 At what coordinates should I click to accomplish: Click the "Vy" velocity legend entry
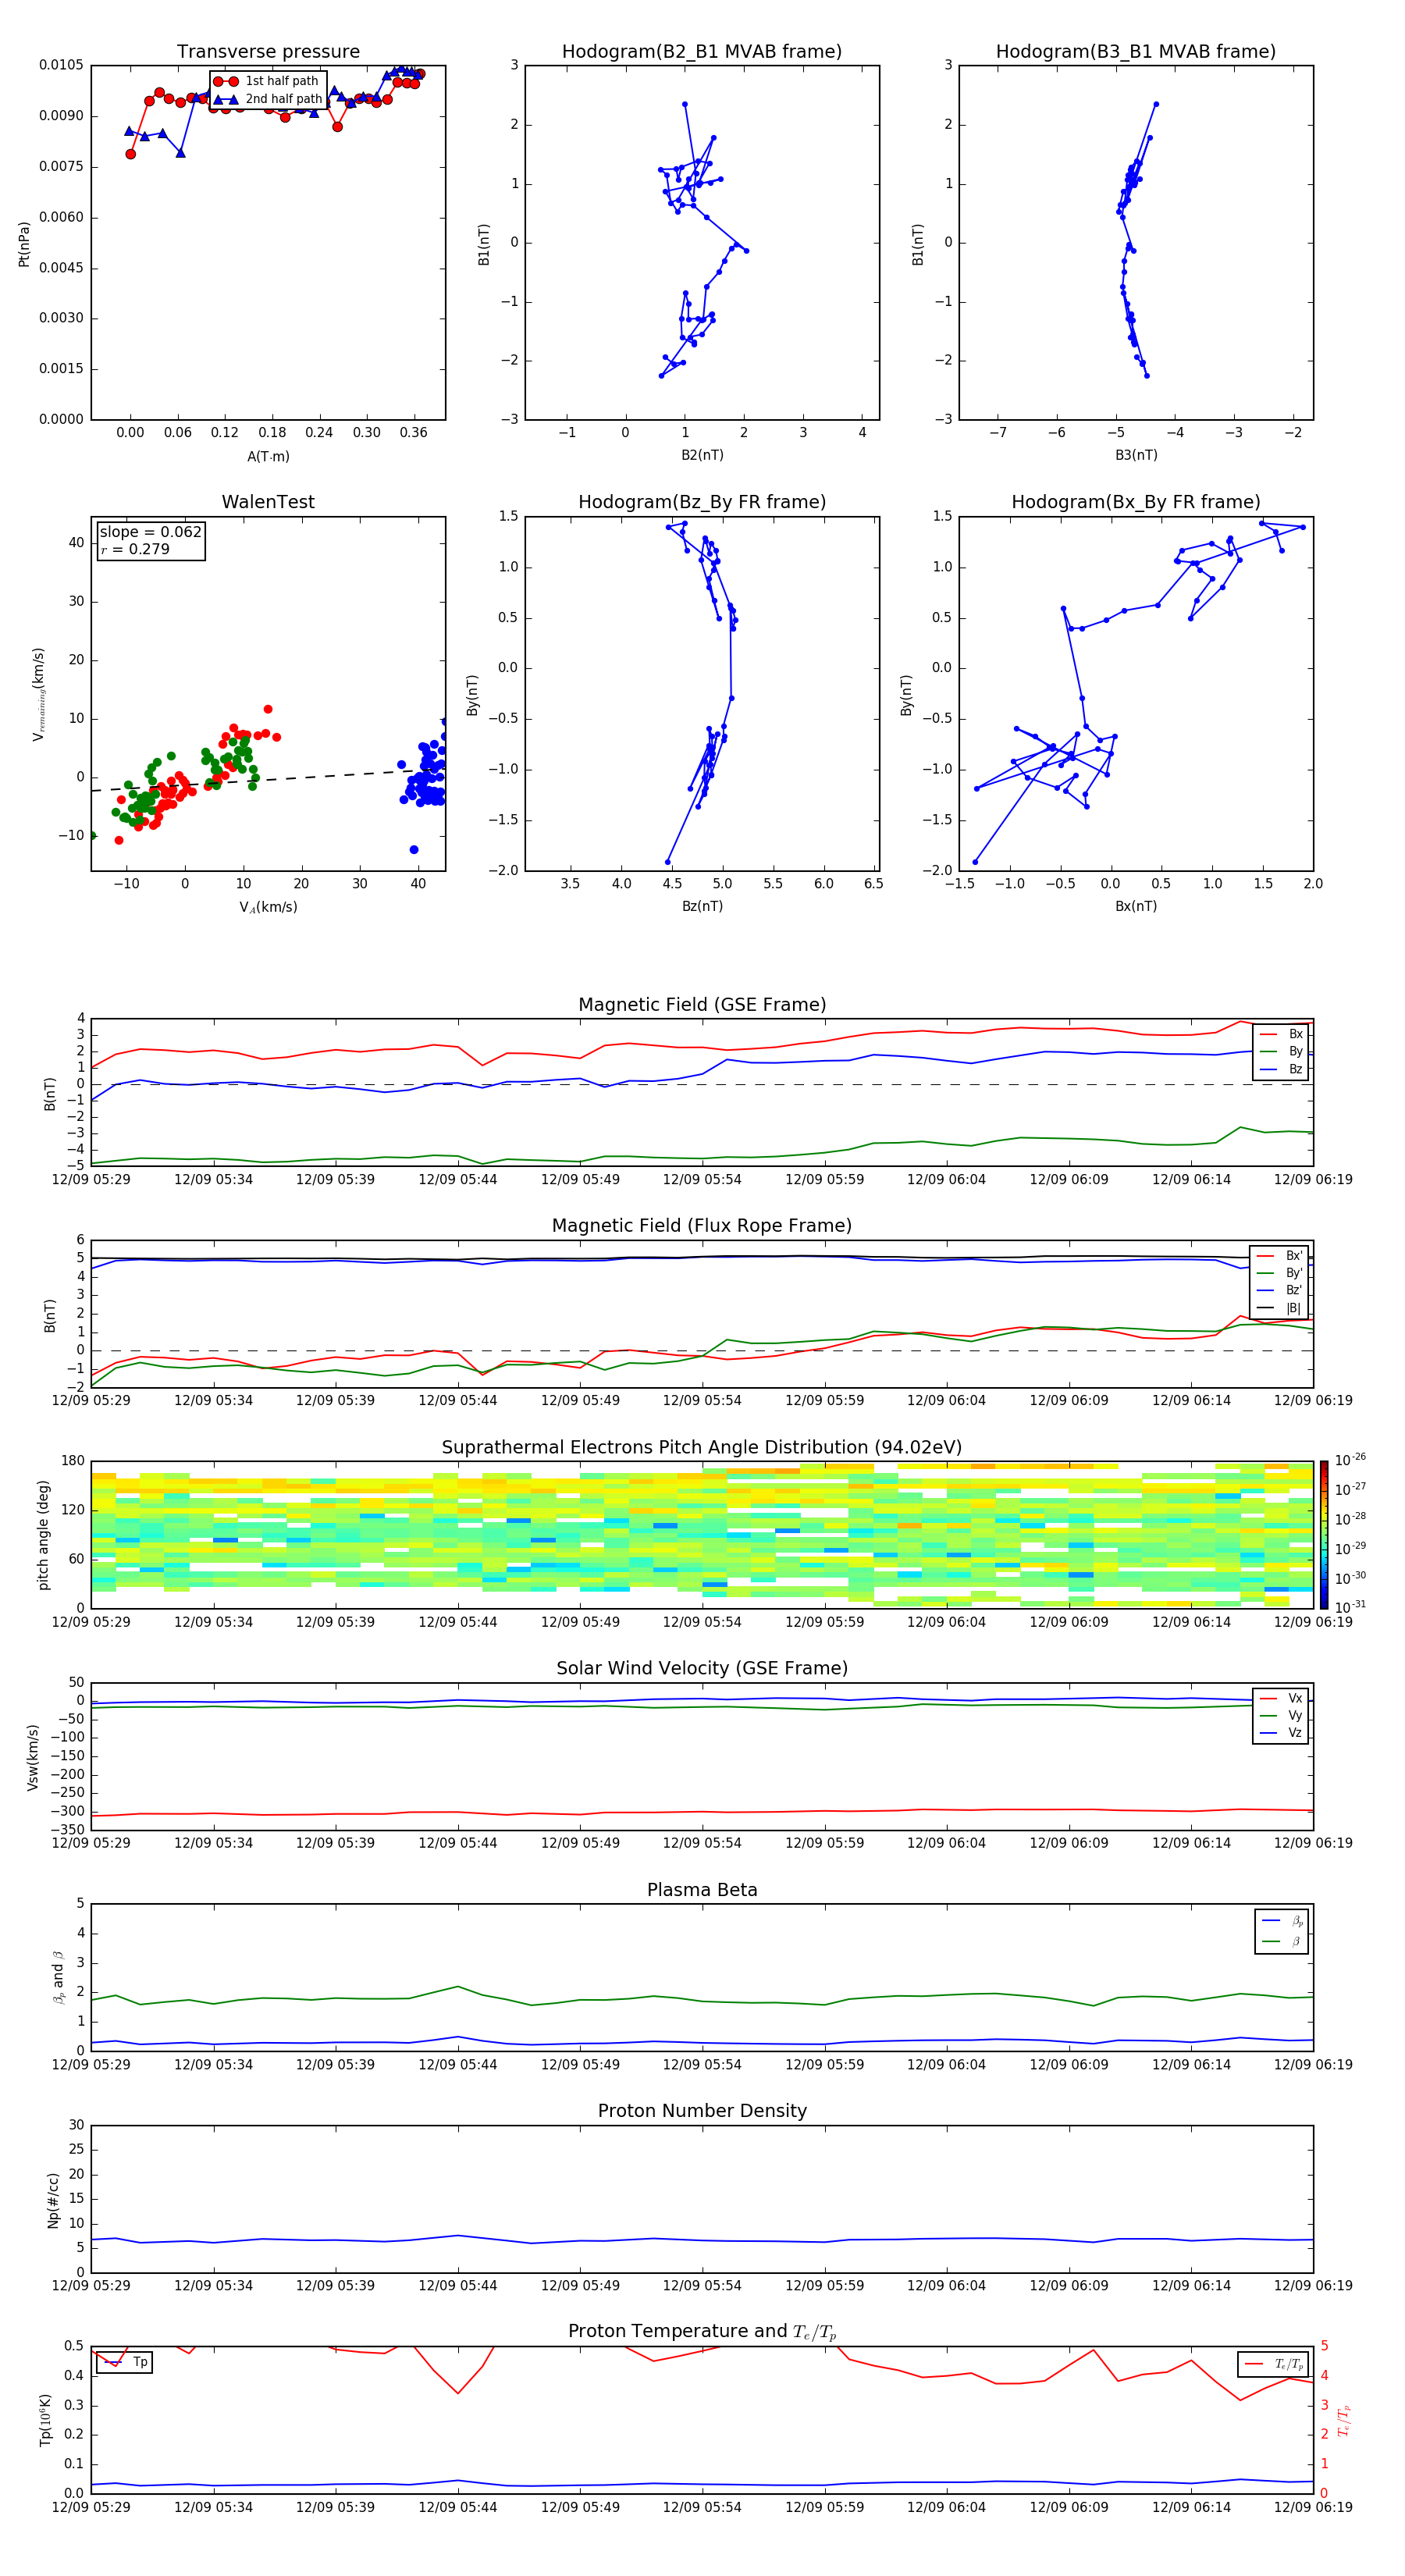pos(1281,1716)
